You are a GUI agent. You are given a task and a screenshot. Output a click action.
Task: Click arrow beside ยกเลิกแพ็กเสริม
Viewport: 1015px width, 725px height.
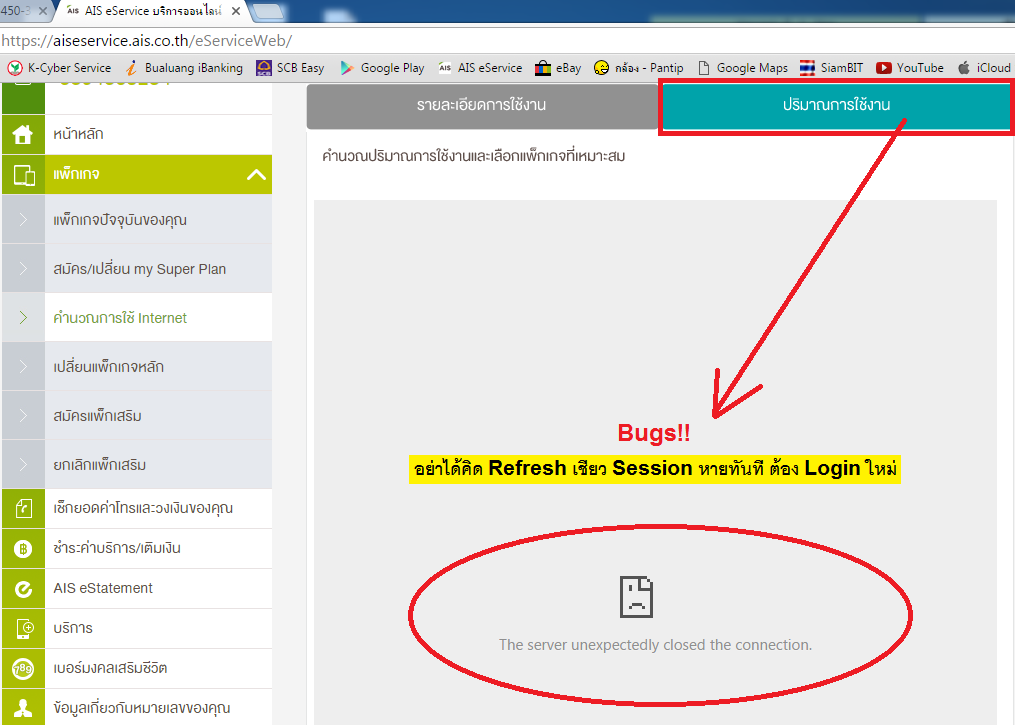23,464
